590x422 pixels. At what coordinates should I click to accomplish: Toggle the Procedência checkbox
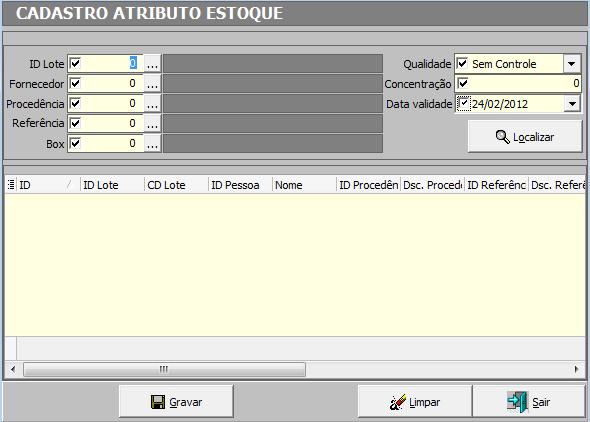tap(75, 103)
